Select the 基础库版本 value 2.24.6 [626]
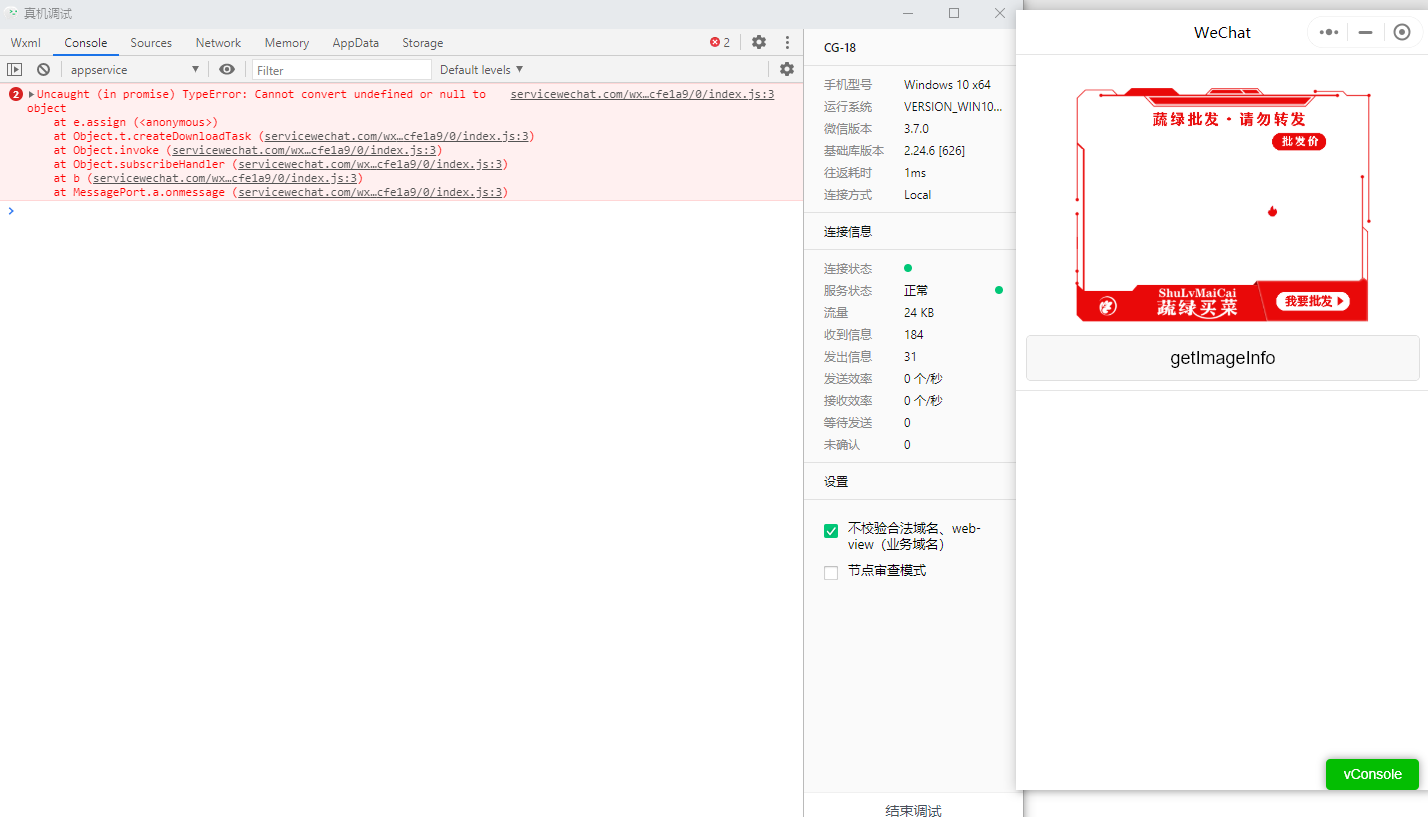Screen dimensions: 1428x817 [x=934, y=151]
